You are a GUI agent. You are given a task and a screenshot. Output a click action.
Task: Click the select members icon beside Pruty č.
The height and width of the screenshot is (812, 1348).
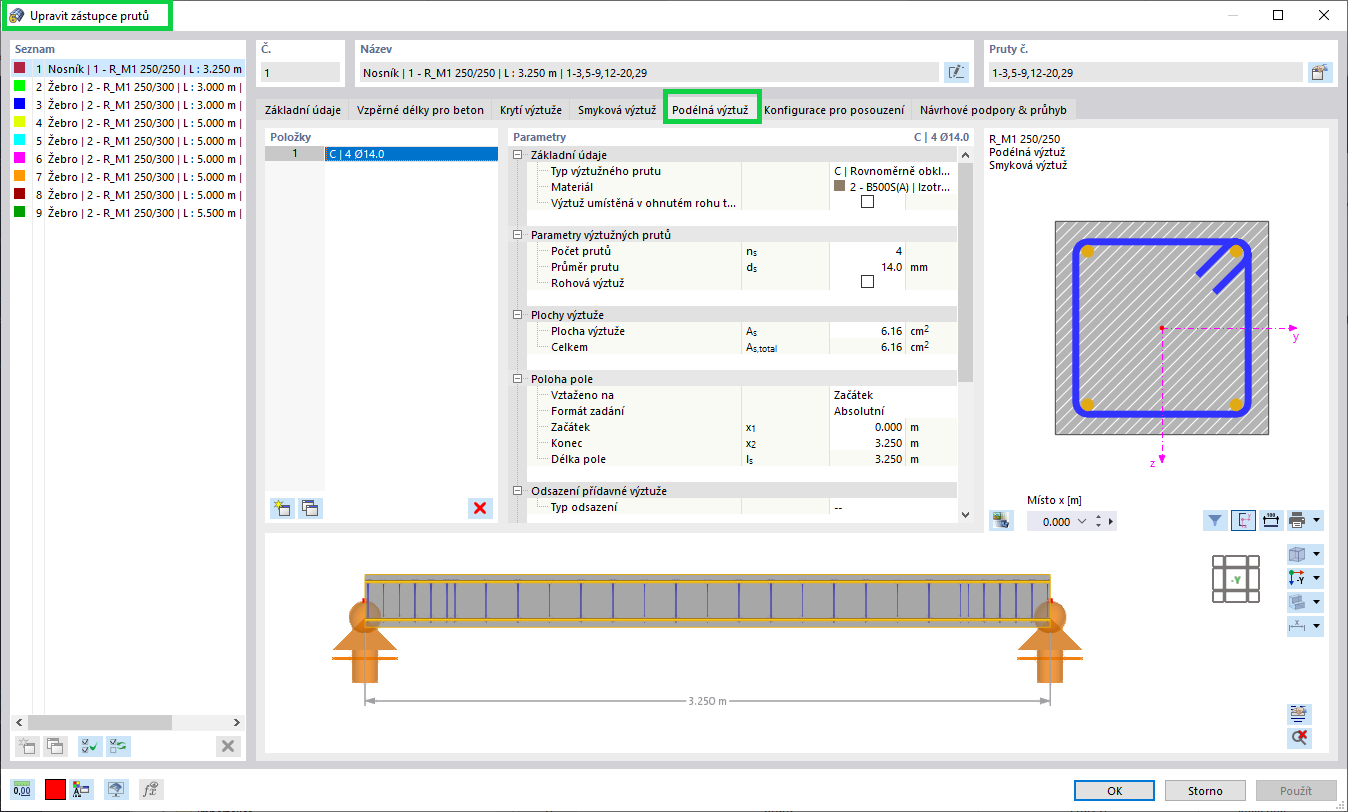1320,72
